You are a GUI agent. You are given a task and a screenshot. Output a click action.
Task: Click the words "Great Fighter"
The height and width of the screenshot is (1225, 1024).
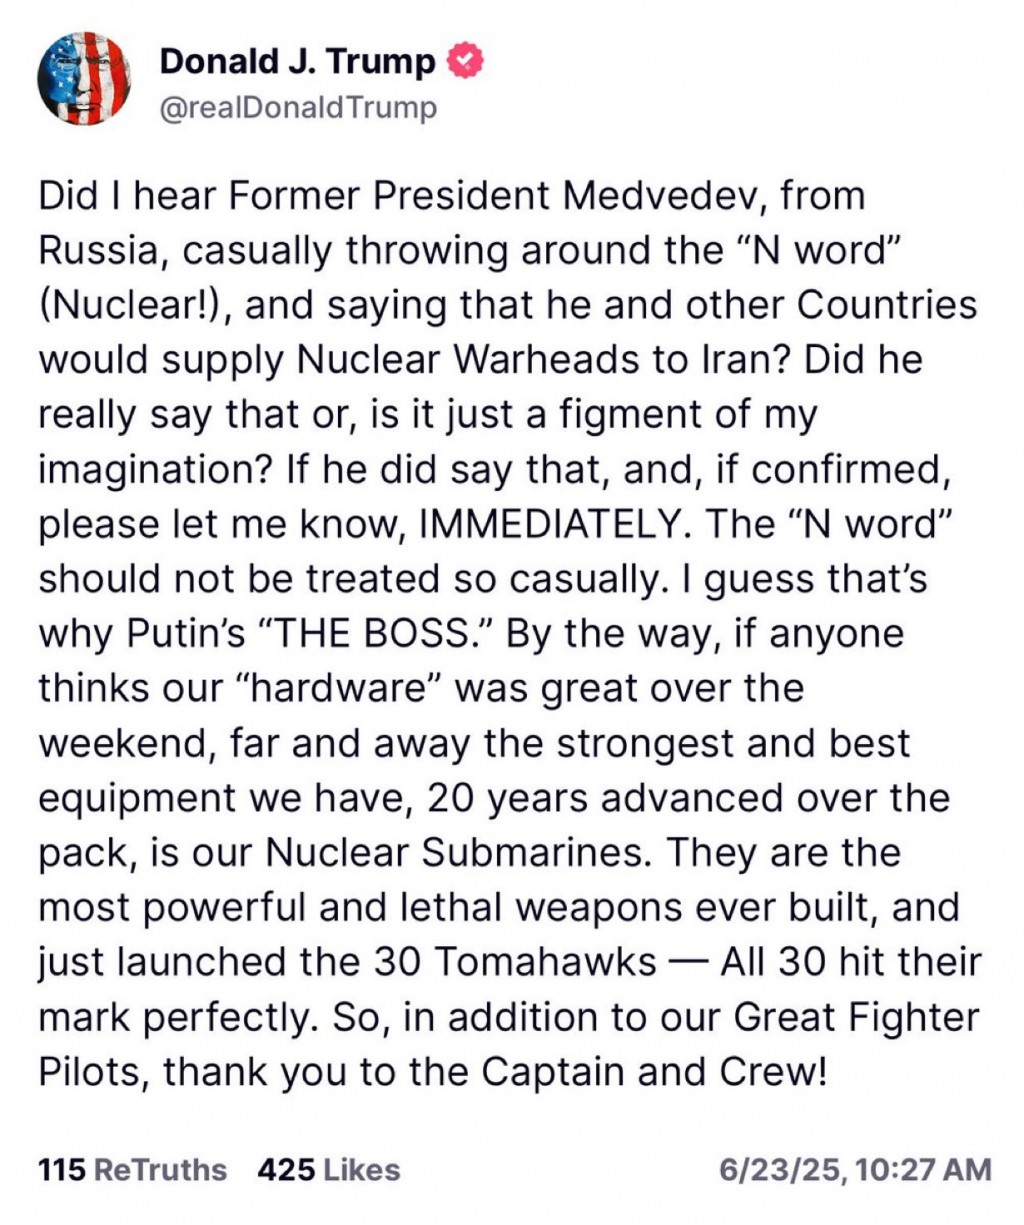[856, 1016]
